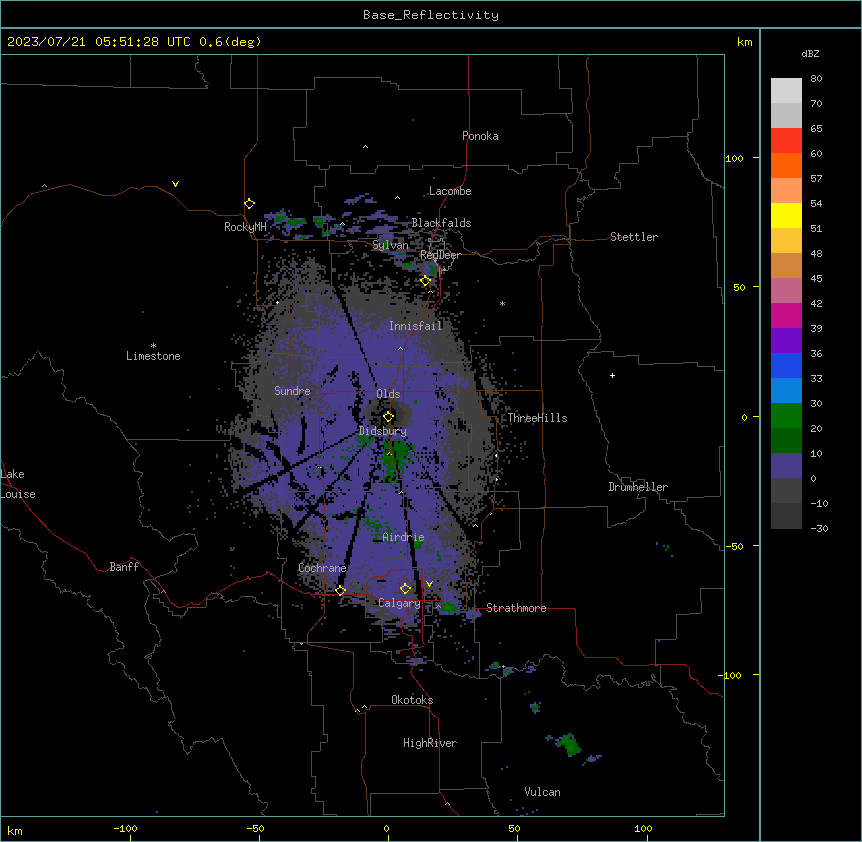The image size is (862, 842).
Task: Click the Stettler label
Action: (x=634, y=237)
